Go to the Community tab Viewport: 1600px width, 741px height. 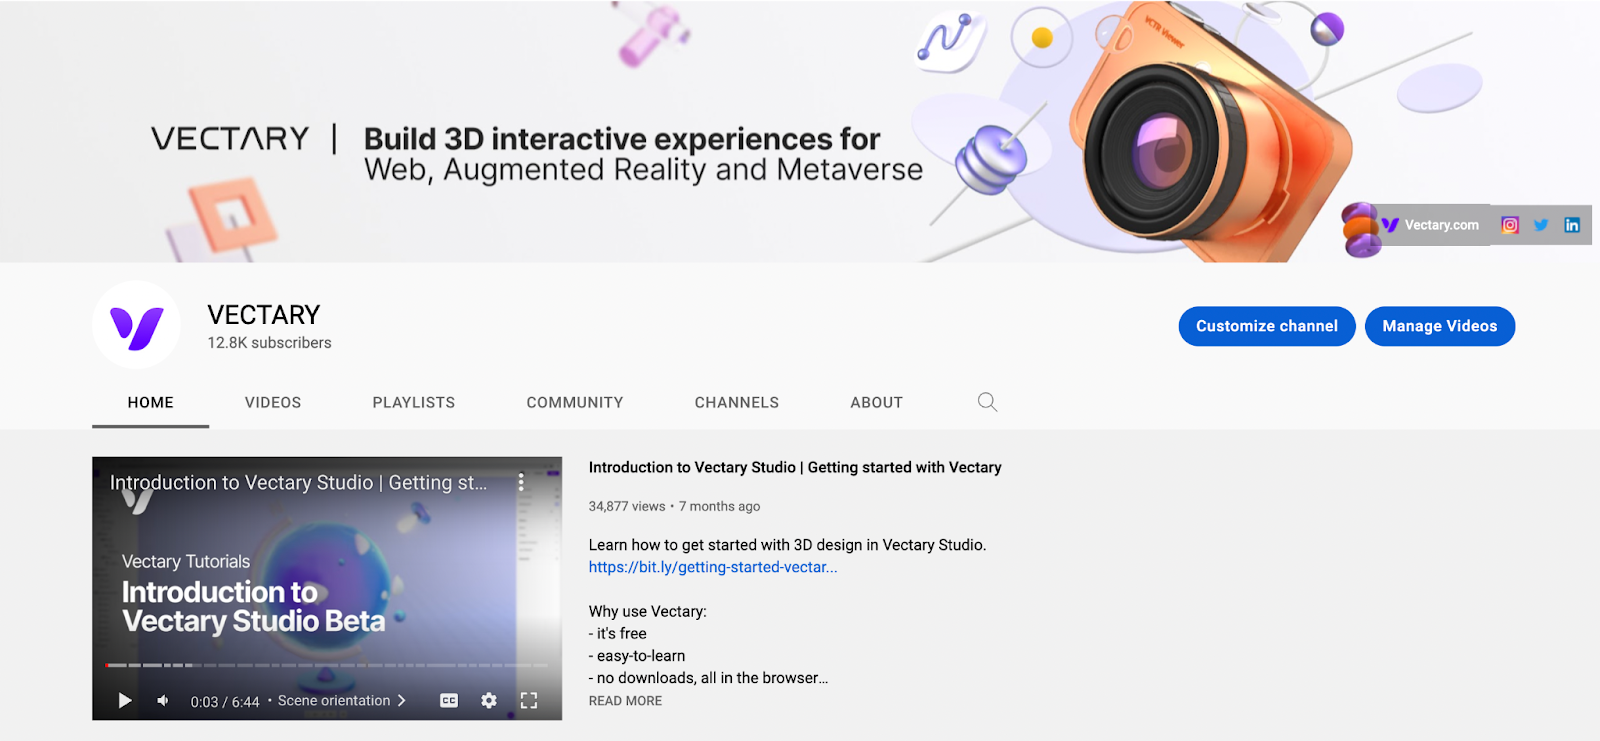pyautogui.click(x=575, y=402)
